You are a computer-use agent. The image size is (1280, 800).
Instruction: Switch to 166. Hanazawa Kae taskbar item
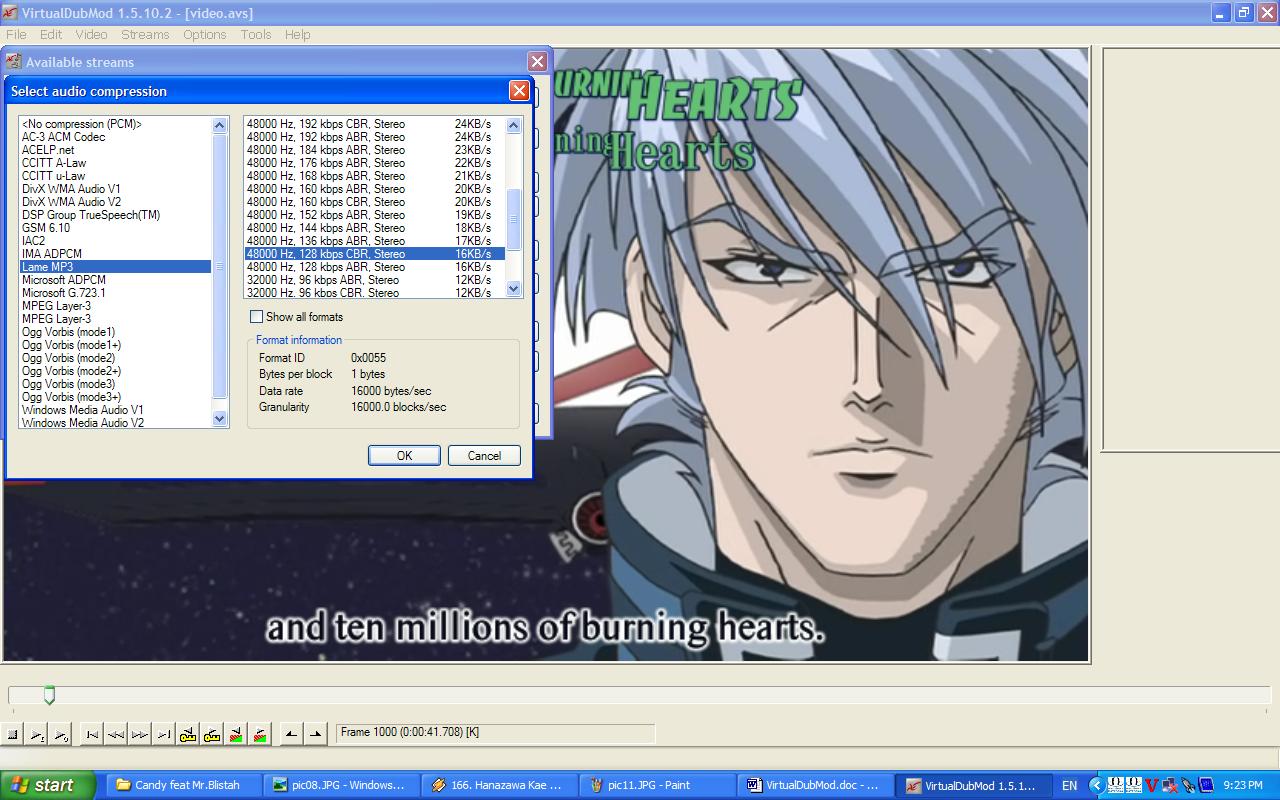point(498,785)
